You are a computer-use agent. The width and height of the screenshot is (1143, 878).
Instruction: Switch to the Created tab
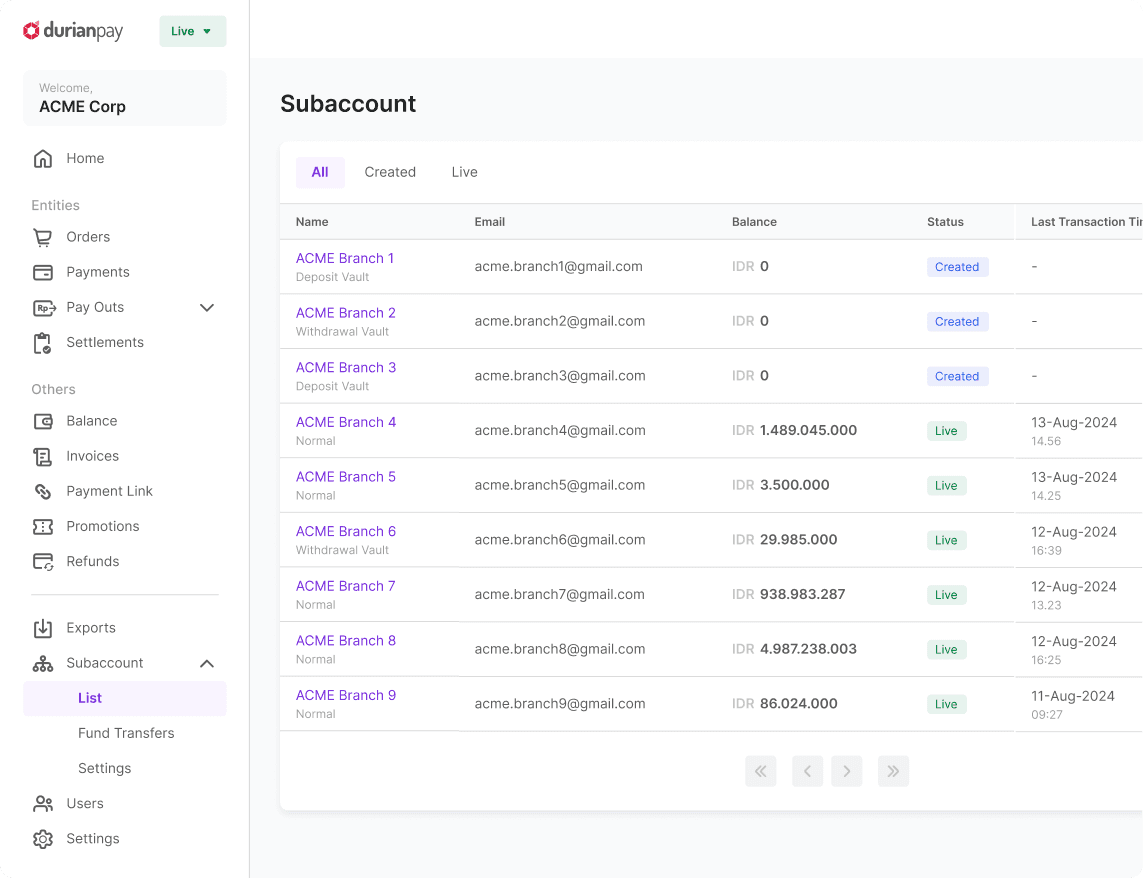390,172
